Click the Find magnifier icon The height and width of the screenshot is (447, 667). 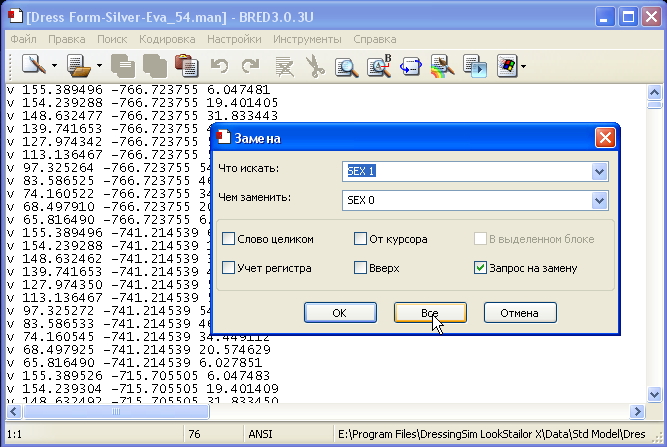[346, 67]
